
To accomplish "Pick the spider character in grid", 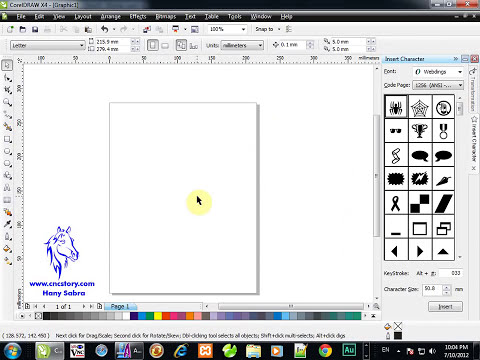I will click(x=396, y=107).
